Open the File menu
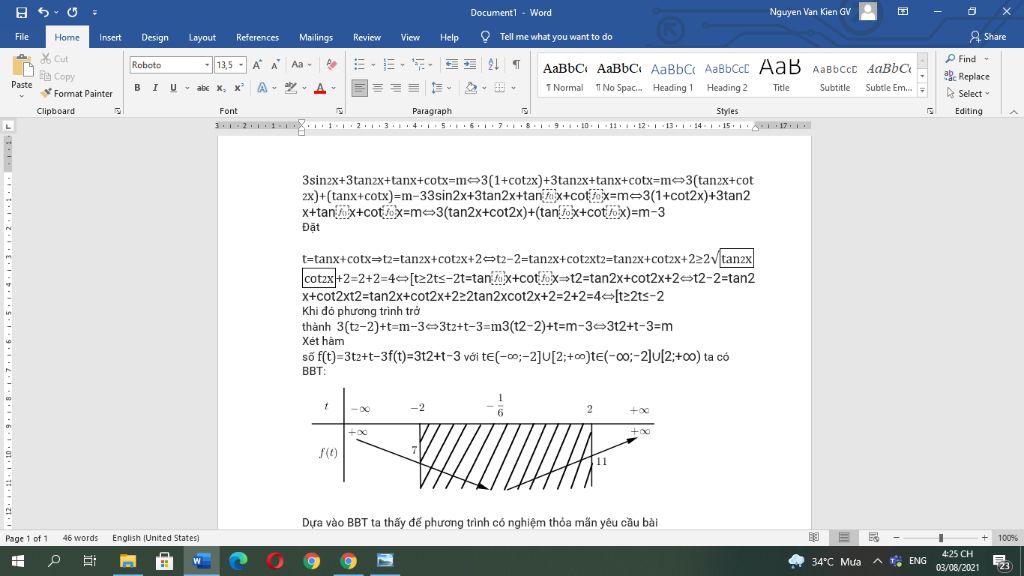The height and width of the screenshot is (576, 1024). [22, 37]
